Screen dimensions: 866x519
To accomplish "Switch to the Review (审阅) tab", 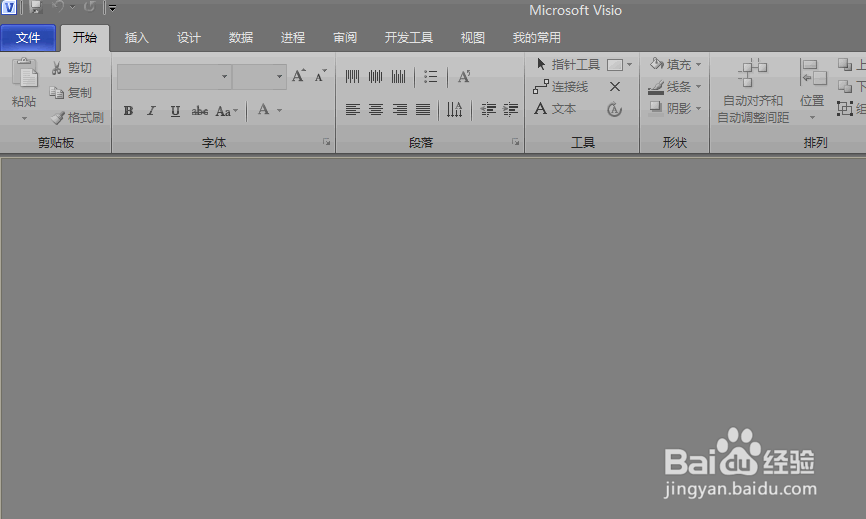I will coord(345,38).
